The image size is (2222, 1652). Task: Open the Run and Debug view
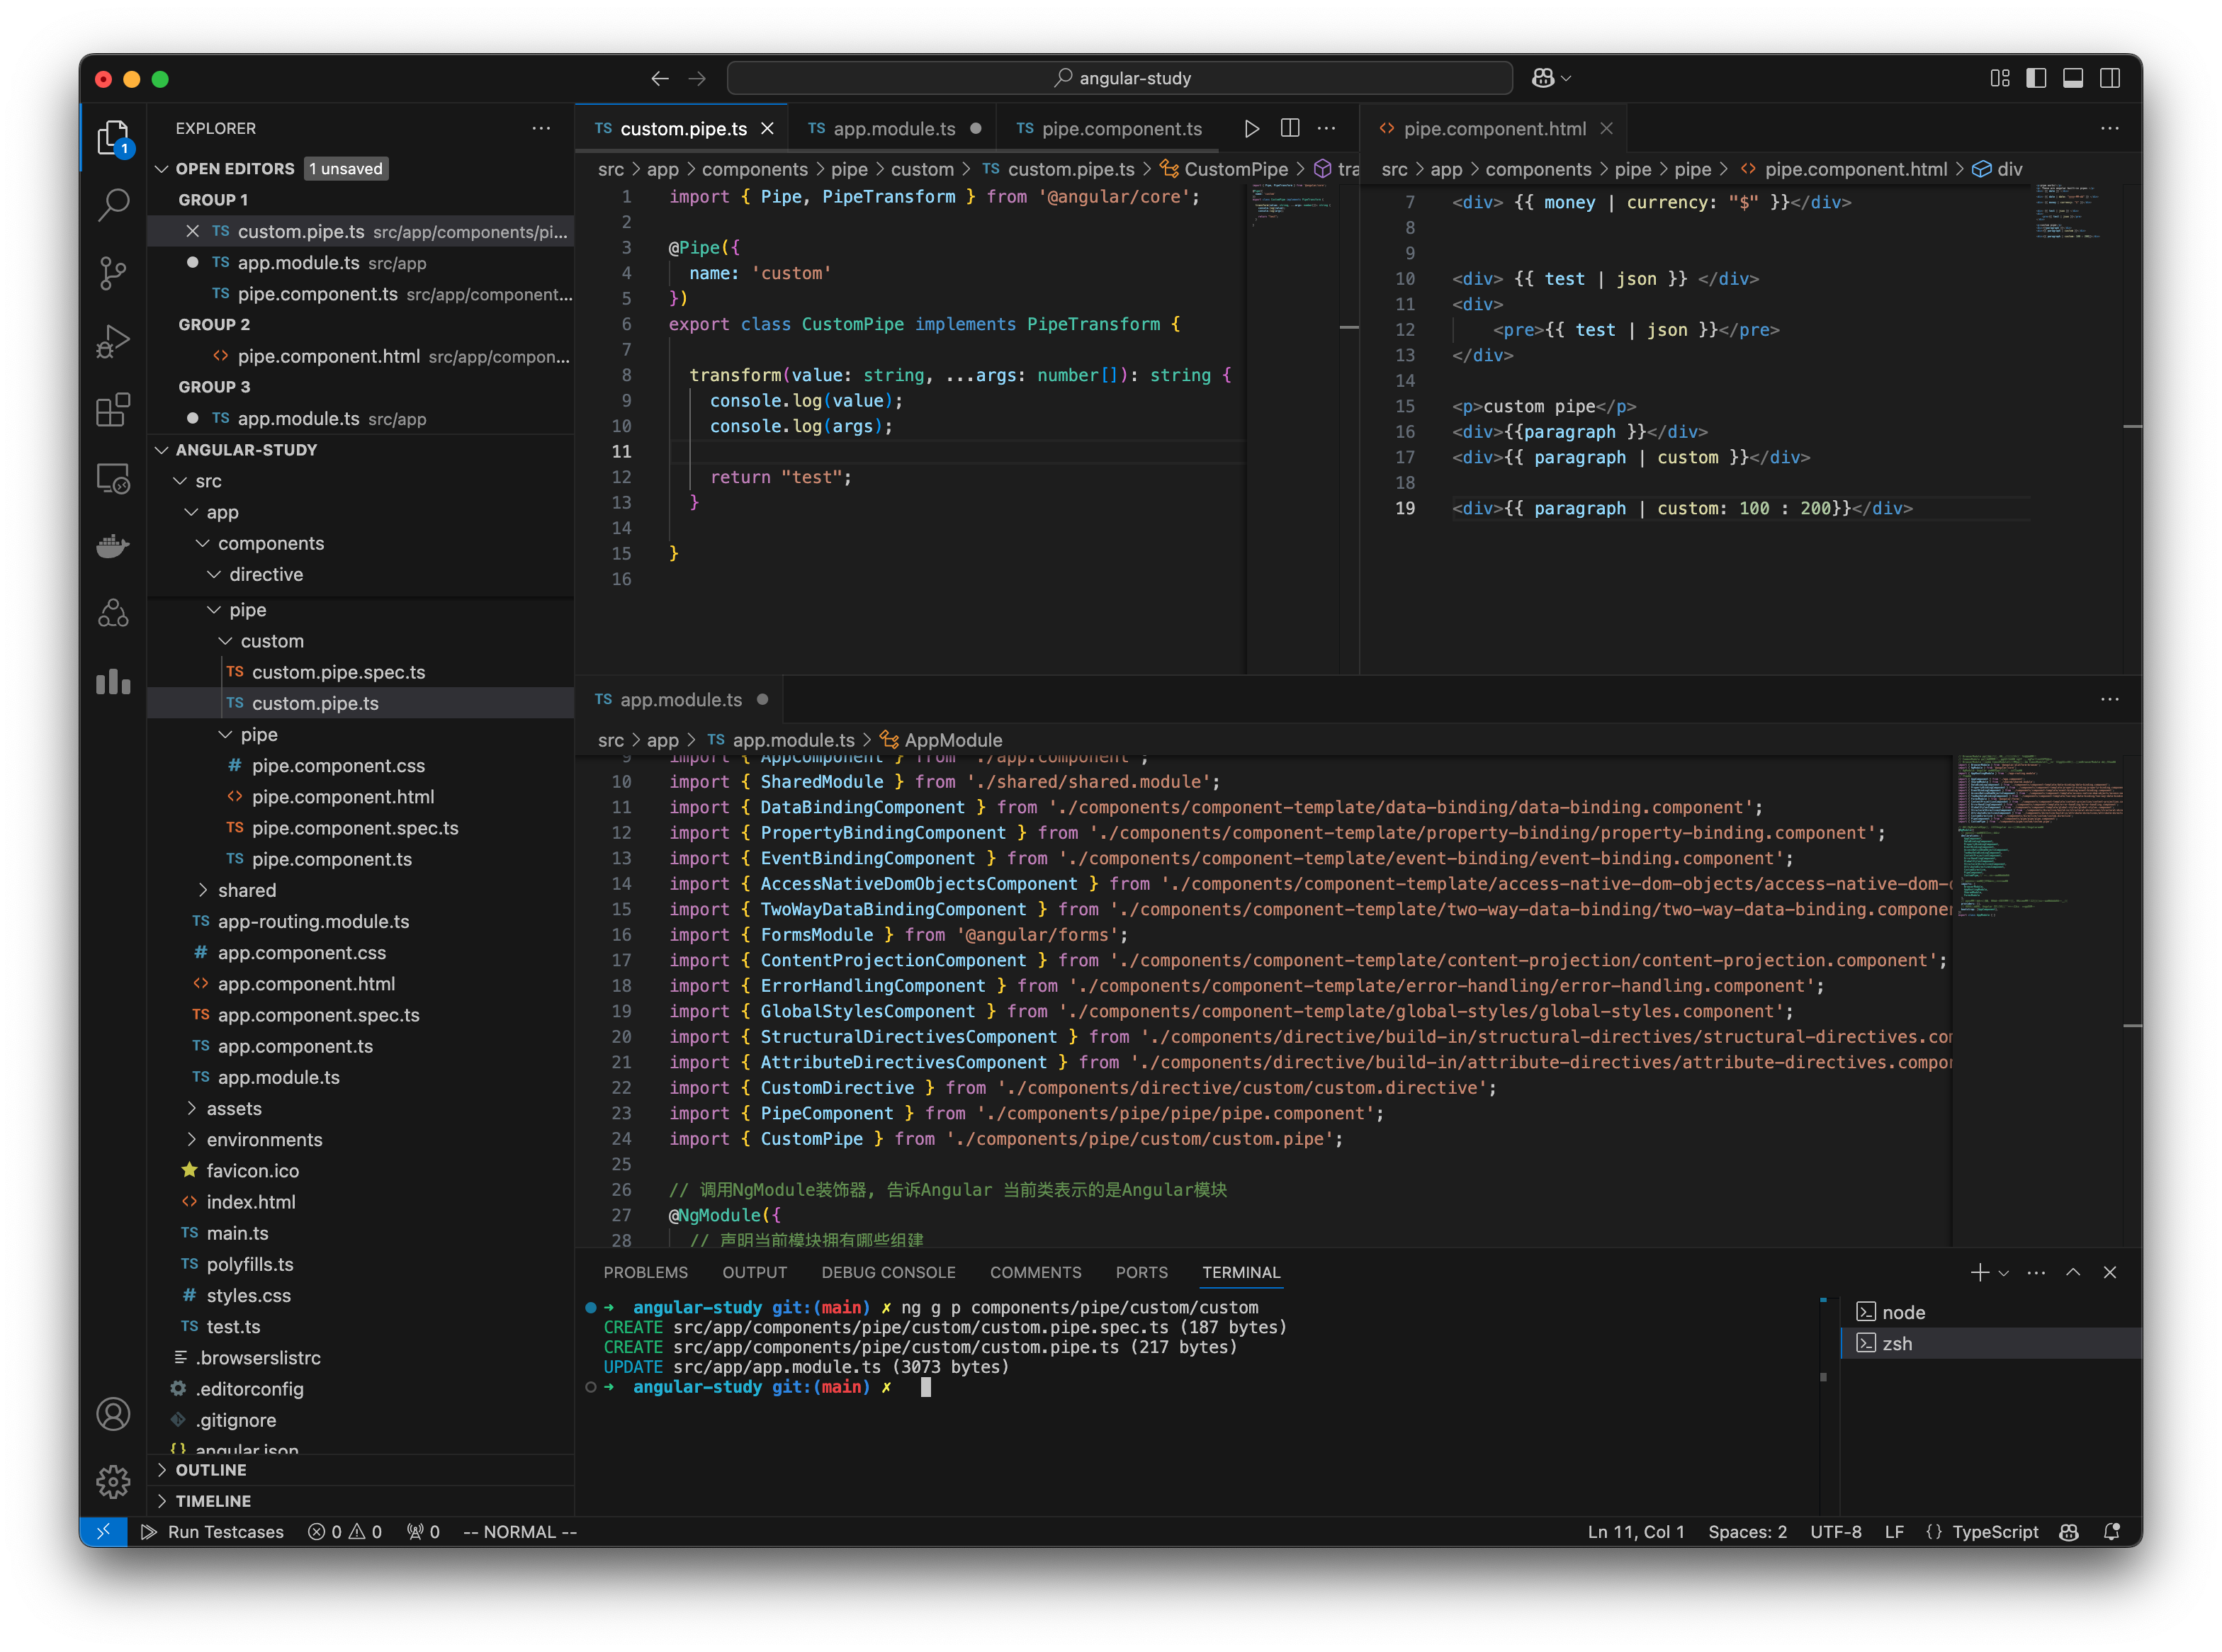[x=113, y=341]
